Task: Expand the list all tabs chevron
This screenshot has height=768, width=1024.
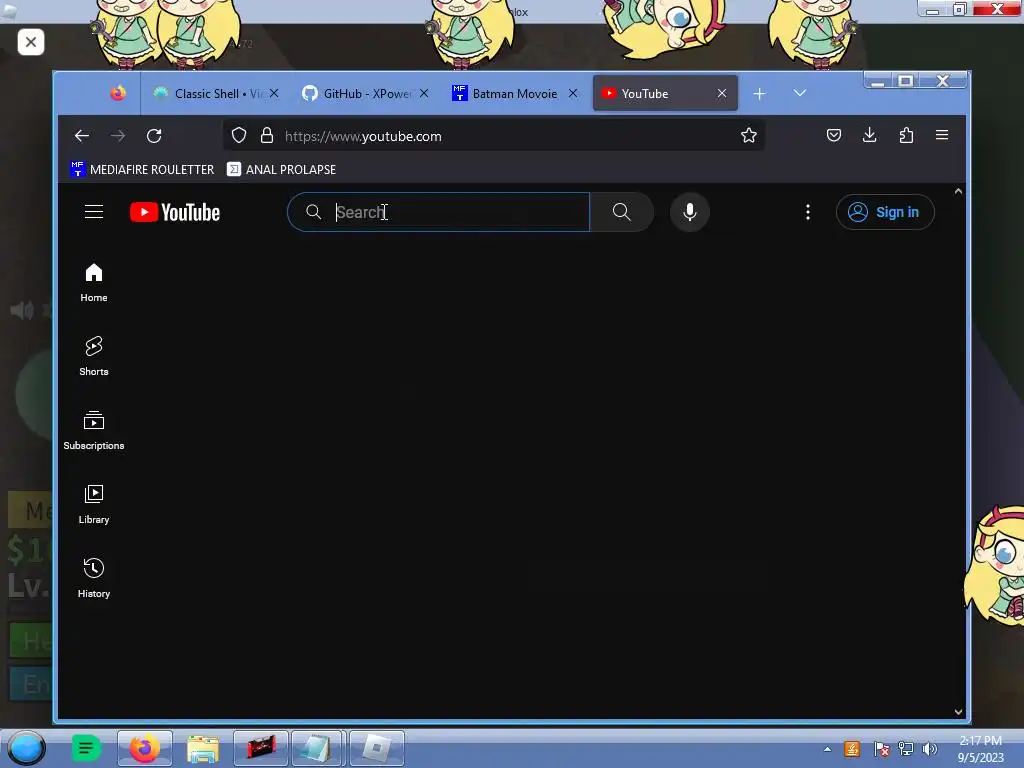Action: pyautogui.click(x=799, y=93)
